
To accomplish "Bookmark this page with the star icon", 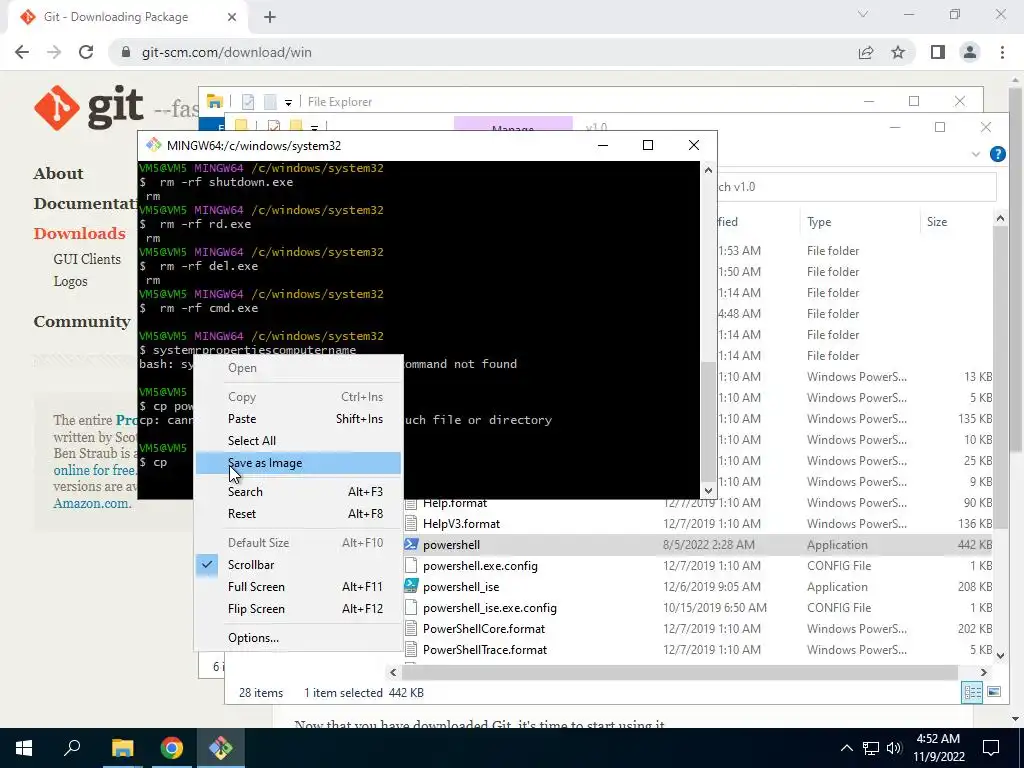I will click(898, 52).
